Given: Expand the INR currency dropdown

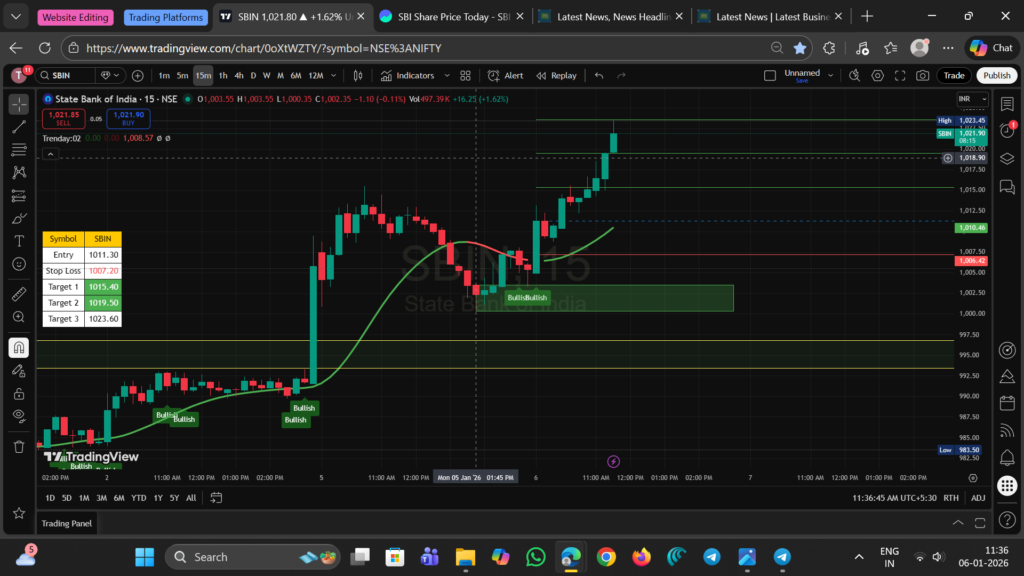Looking at the screenshot, I should pos(970,99).
